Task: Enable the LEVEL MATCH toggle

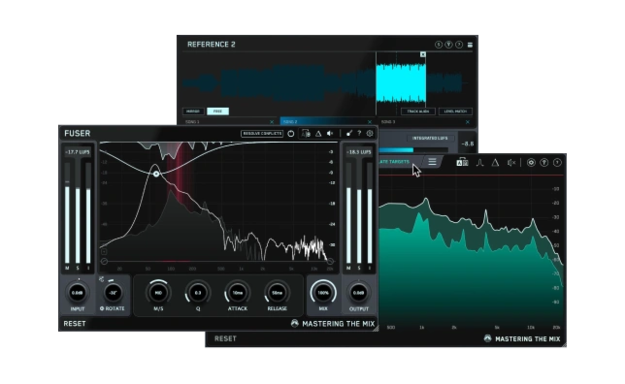Action: tap(455, 111)
